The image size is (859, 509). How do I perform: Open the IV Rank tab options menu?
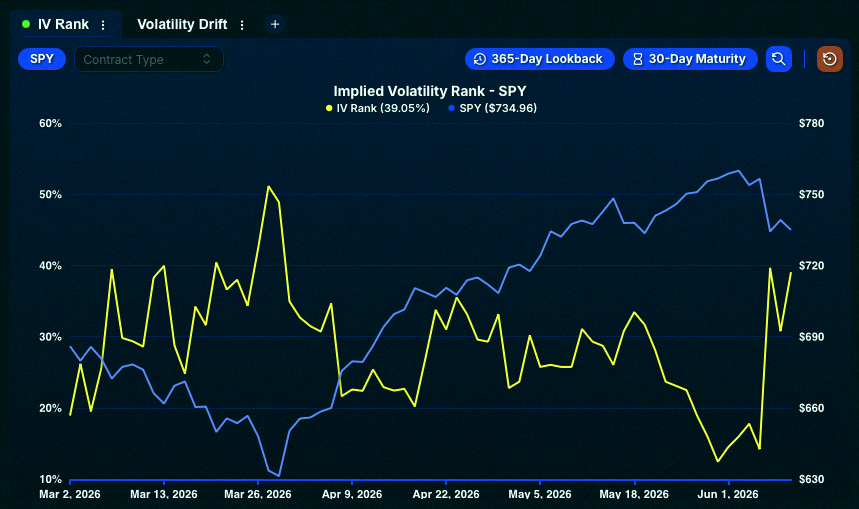click(103, 25)
